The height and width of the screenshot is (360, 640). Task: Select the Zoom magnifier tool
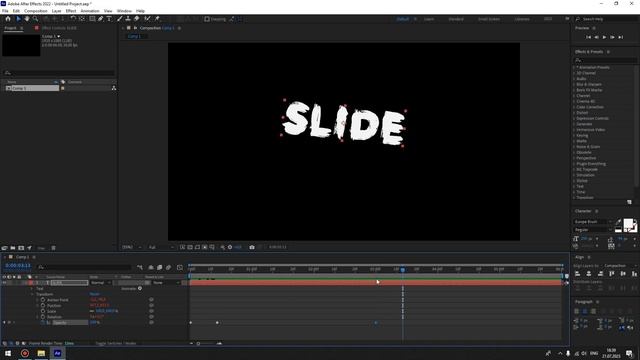36,19
